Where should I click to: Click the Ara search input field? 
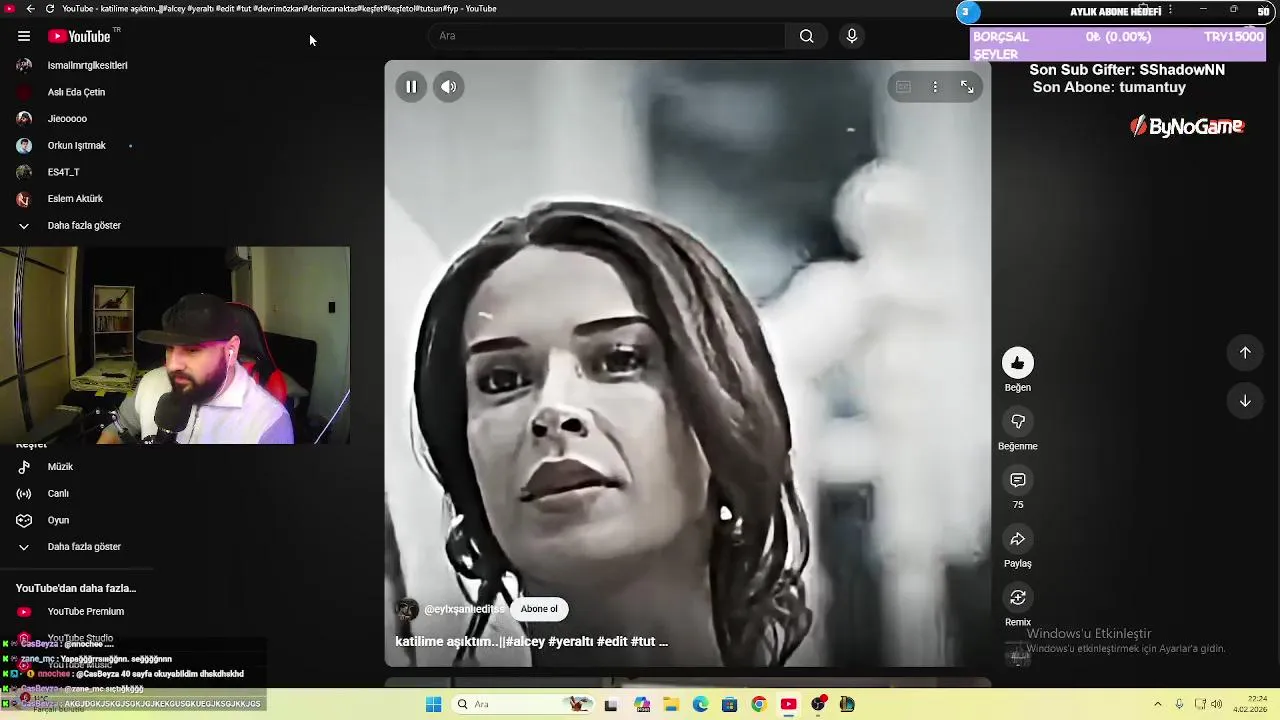[x=607, y=36]
